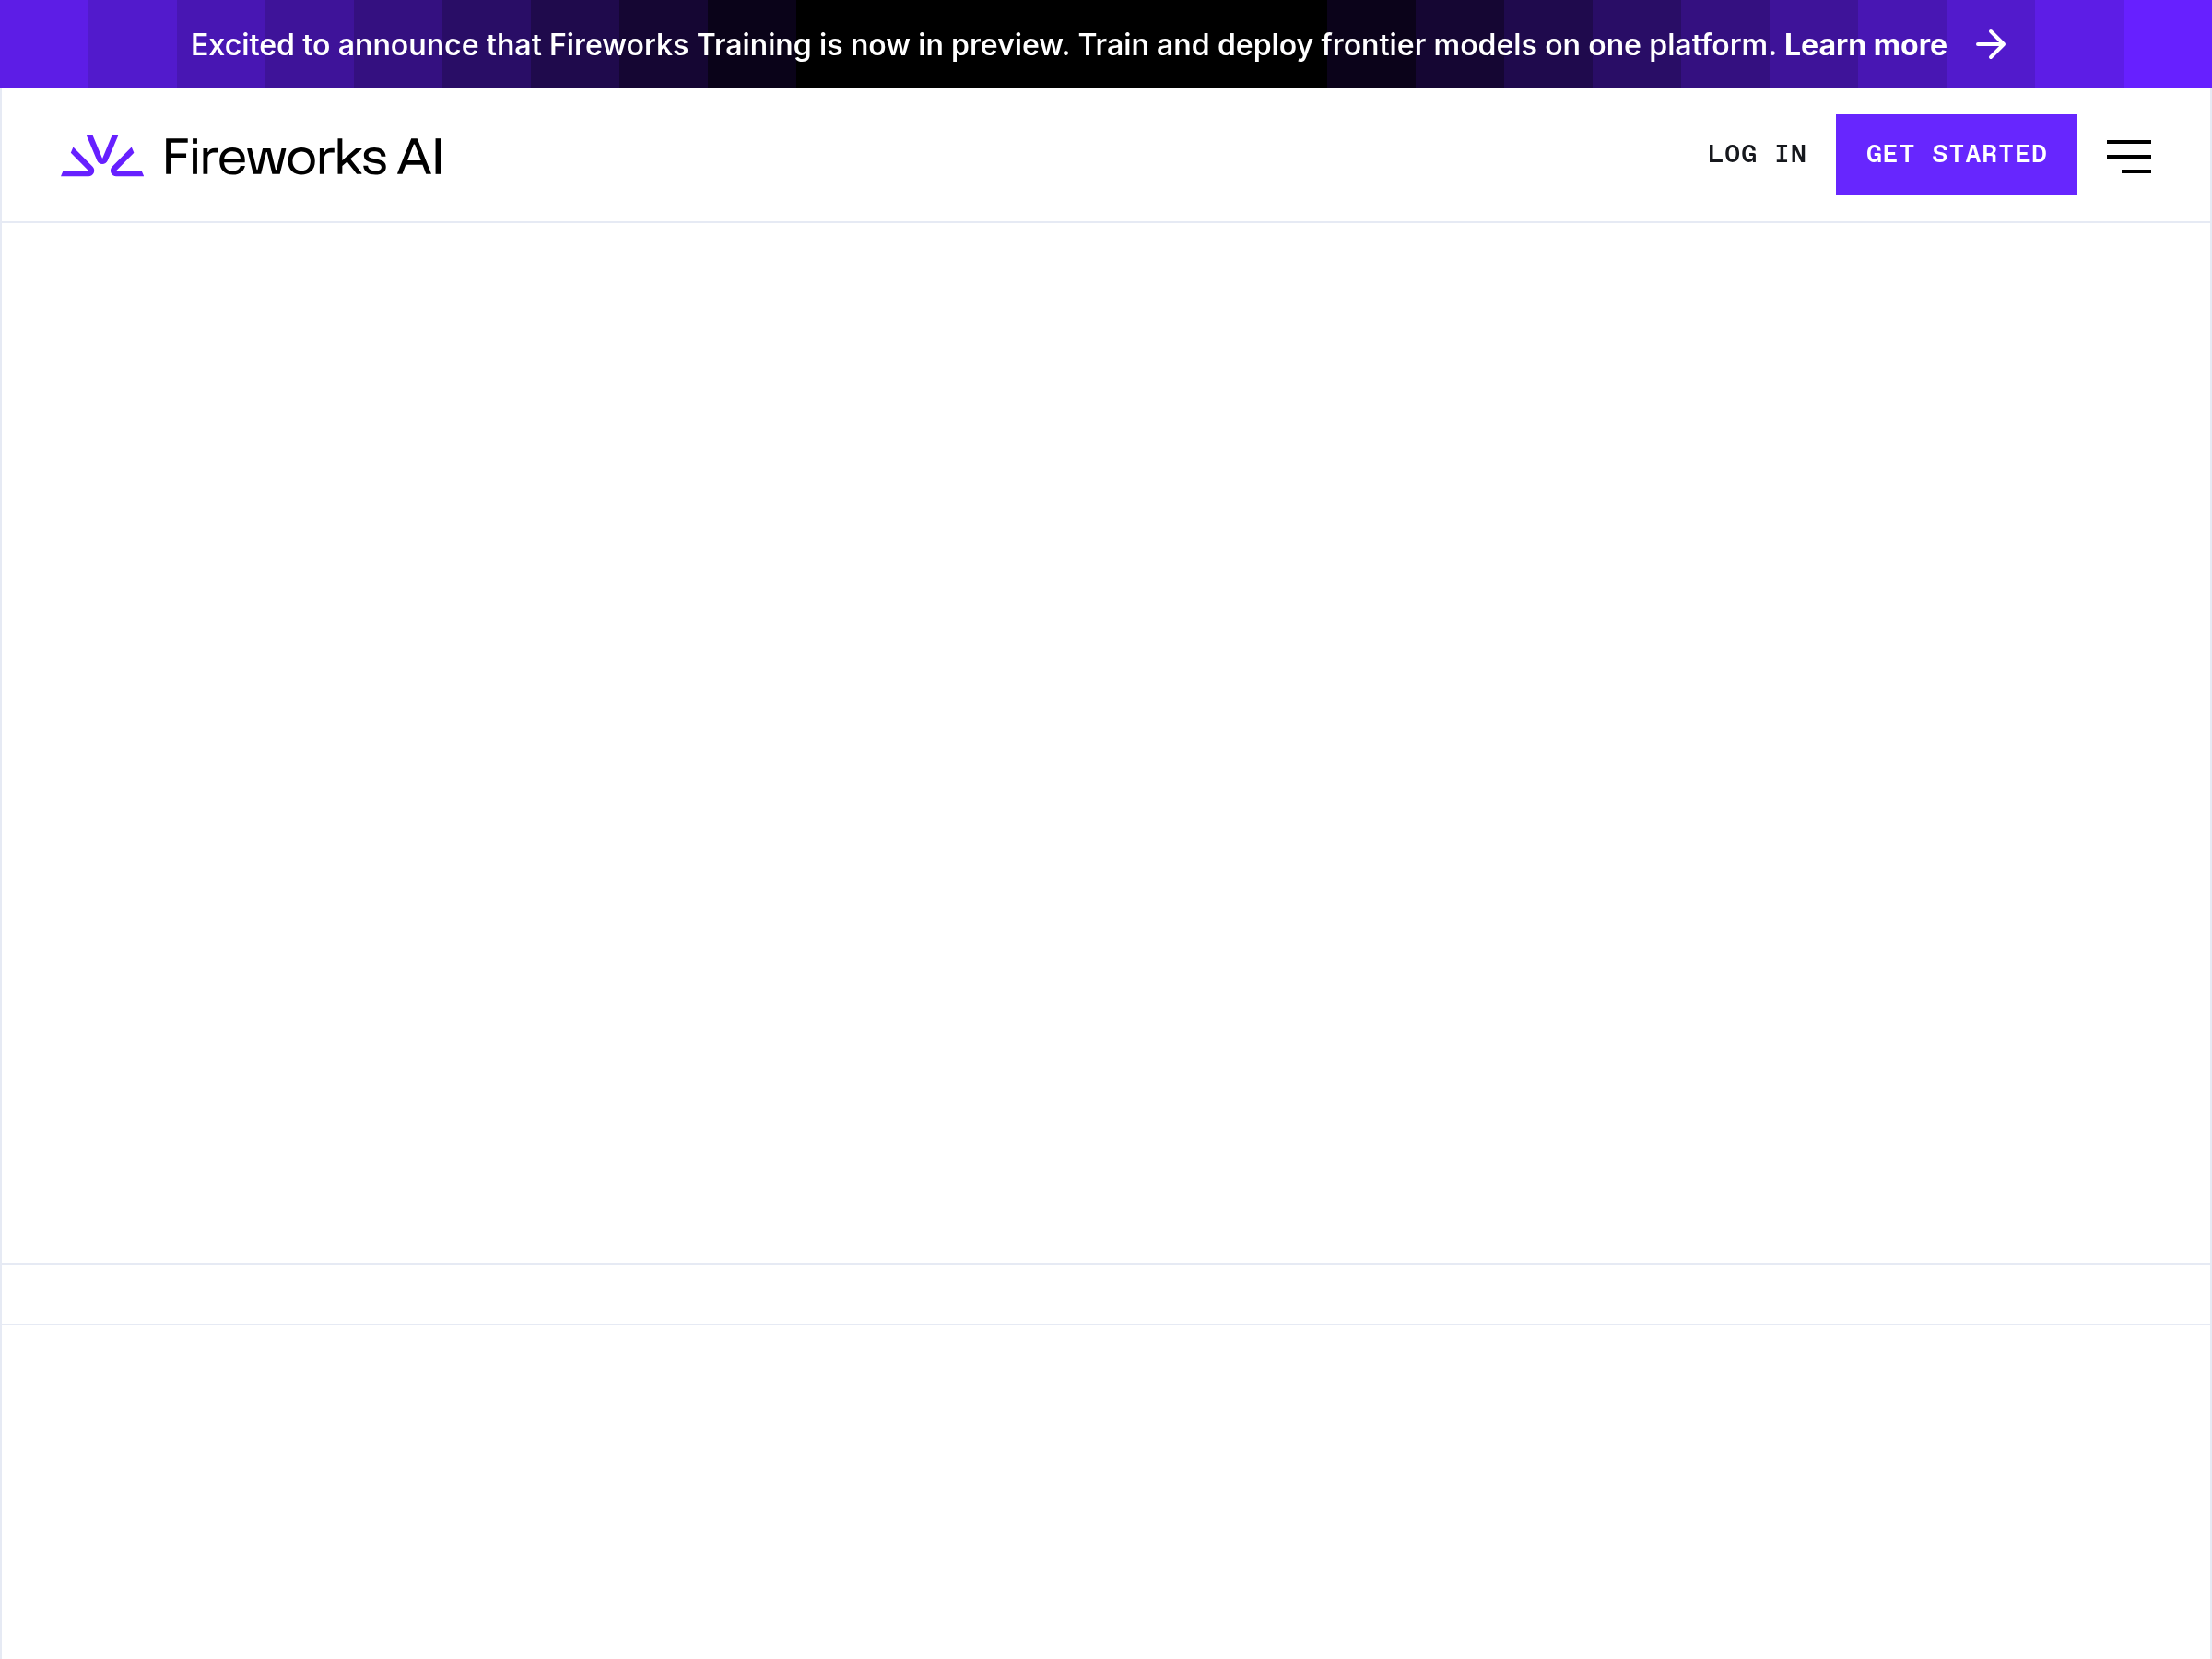Click the narrow empty strip between divider lines
Screen dimensions: 2212x1659
[1105, 1294]
